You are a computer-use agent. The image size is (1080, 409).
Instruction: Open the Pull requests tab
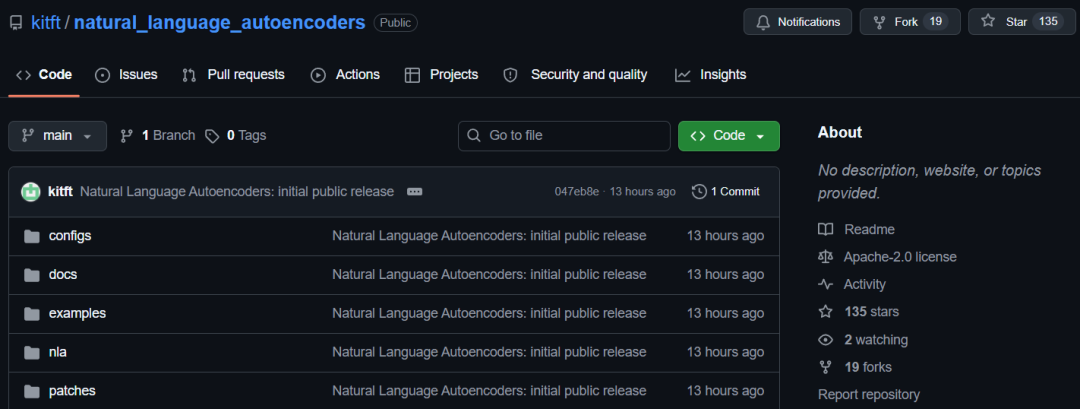tap(233, 74)
